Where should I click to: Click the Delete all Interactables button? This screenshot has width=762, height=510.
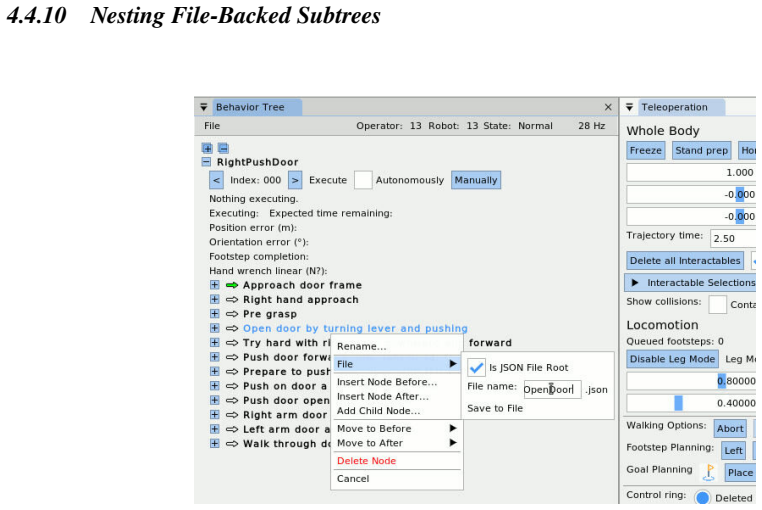coord(685,261)
